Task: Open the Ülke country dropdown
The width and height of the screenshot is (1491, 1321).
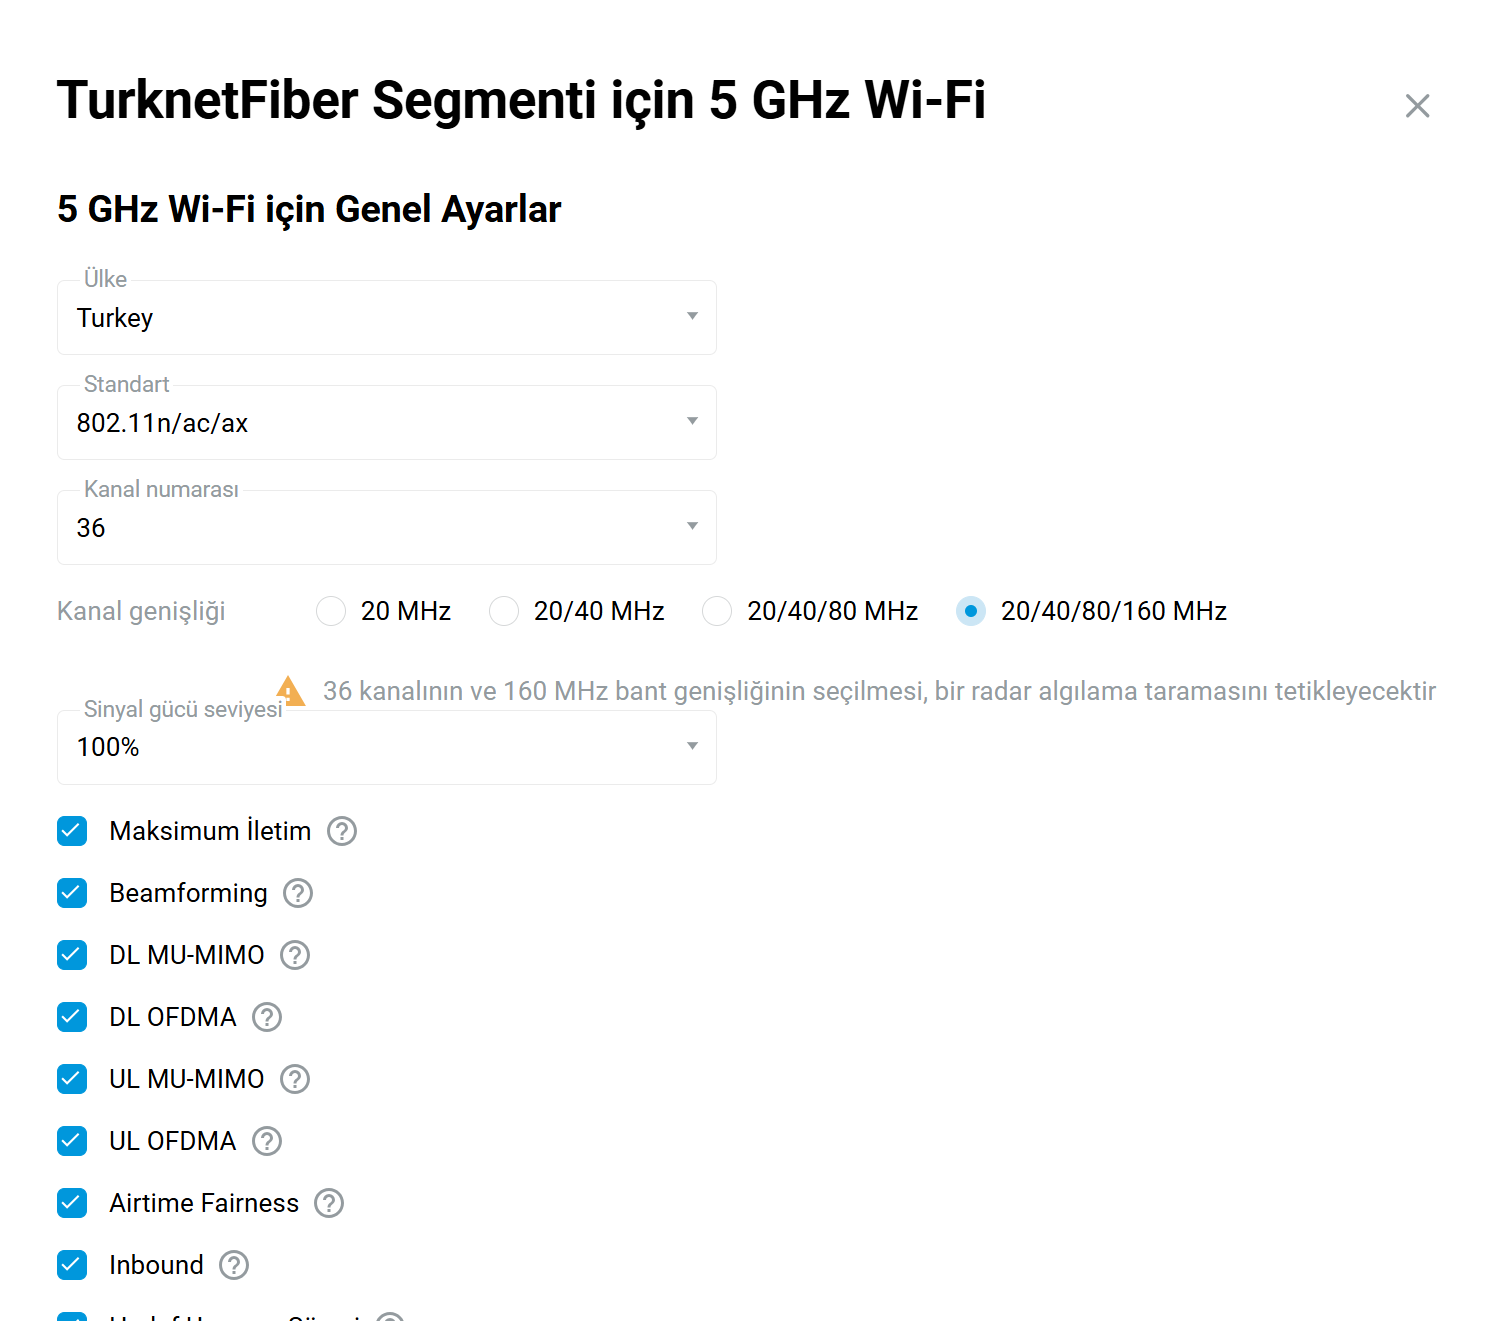Action: 387,318
